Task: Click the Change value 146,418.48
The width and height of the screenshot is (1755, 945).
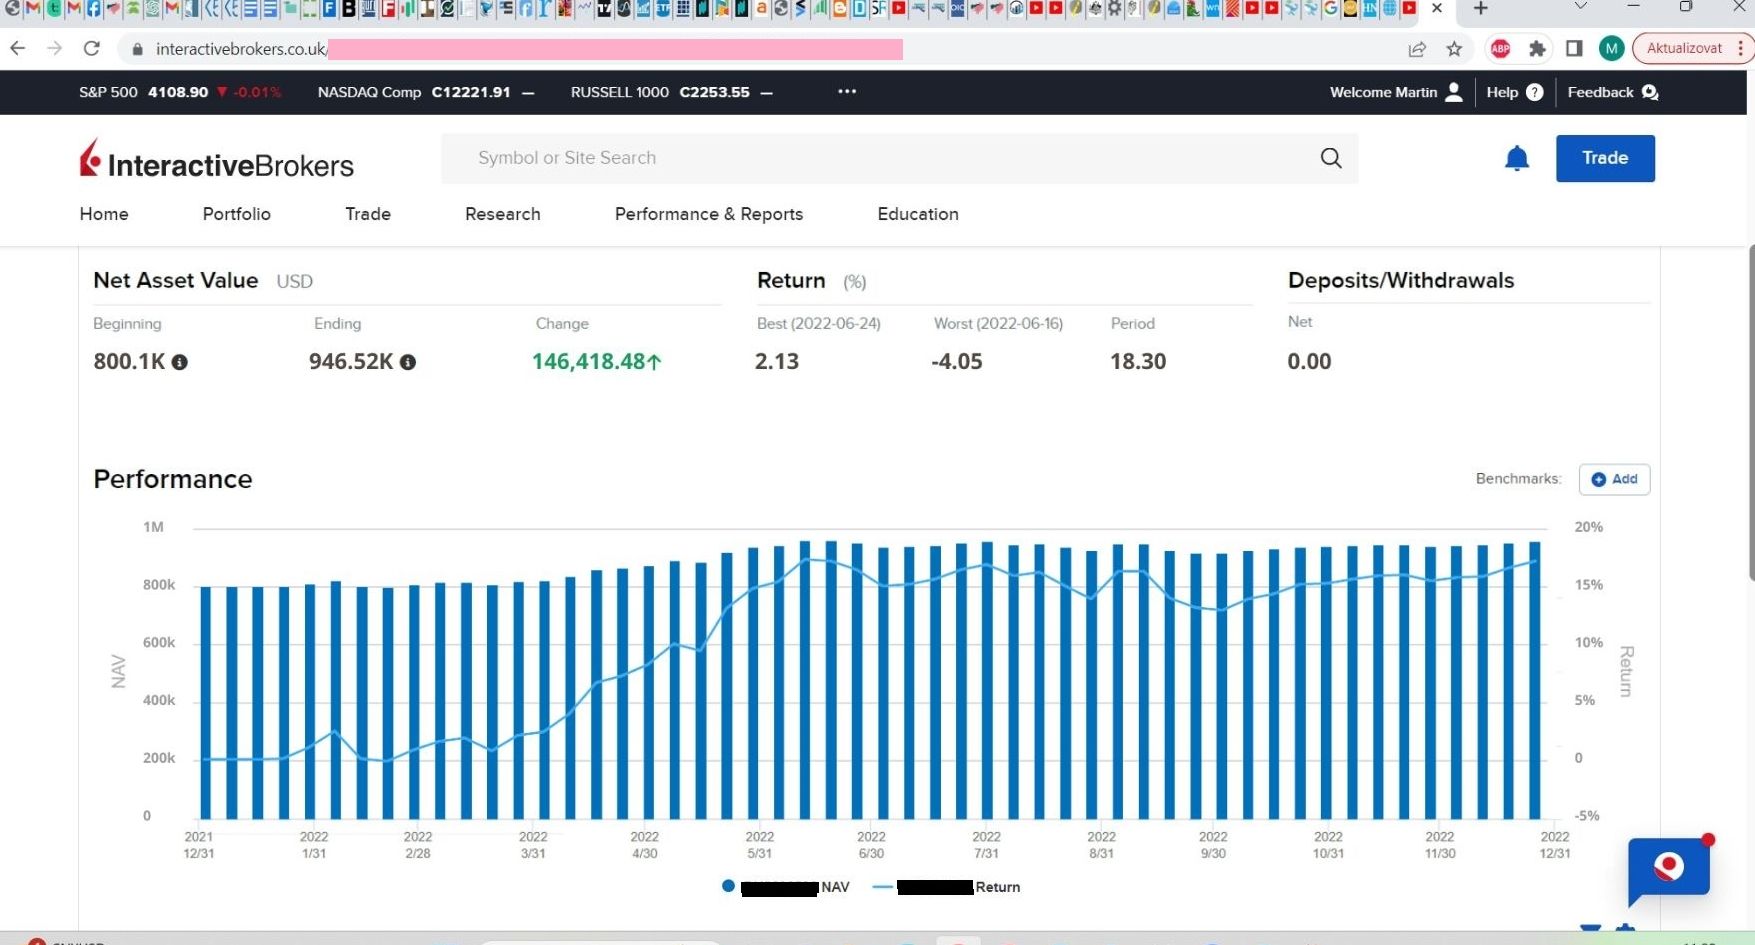Action: coord(597,362)
